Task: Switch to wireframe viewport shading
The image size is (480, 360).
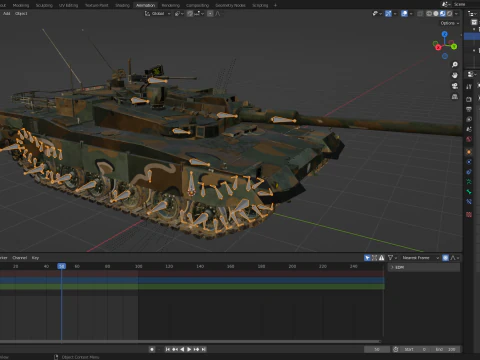Action: [x=429, y=14]
